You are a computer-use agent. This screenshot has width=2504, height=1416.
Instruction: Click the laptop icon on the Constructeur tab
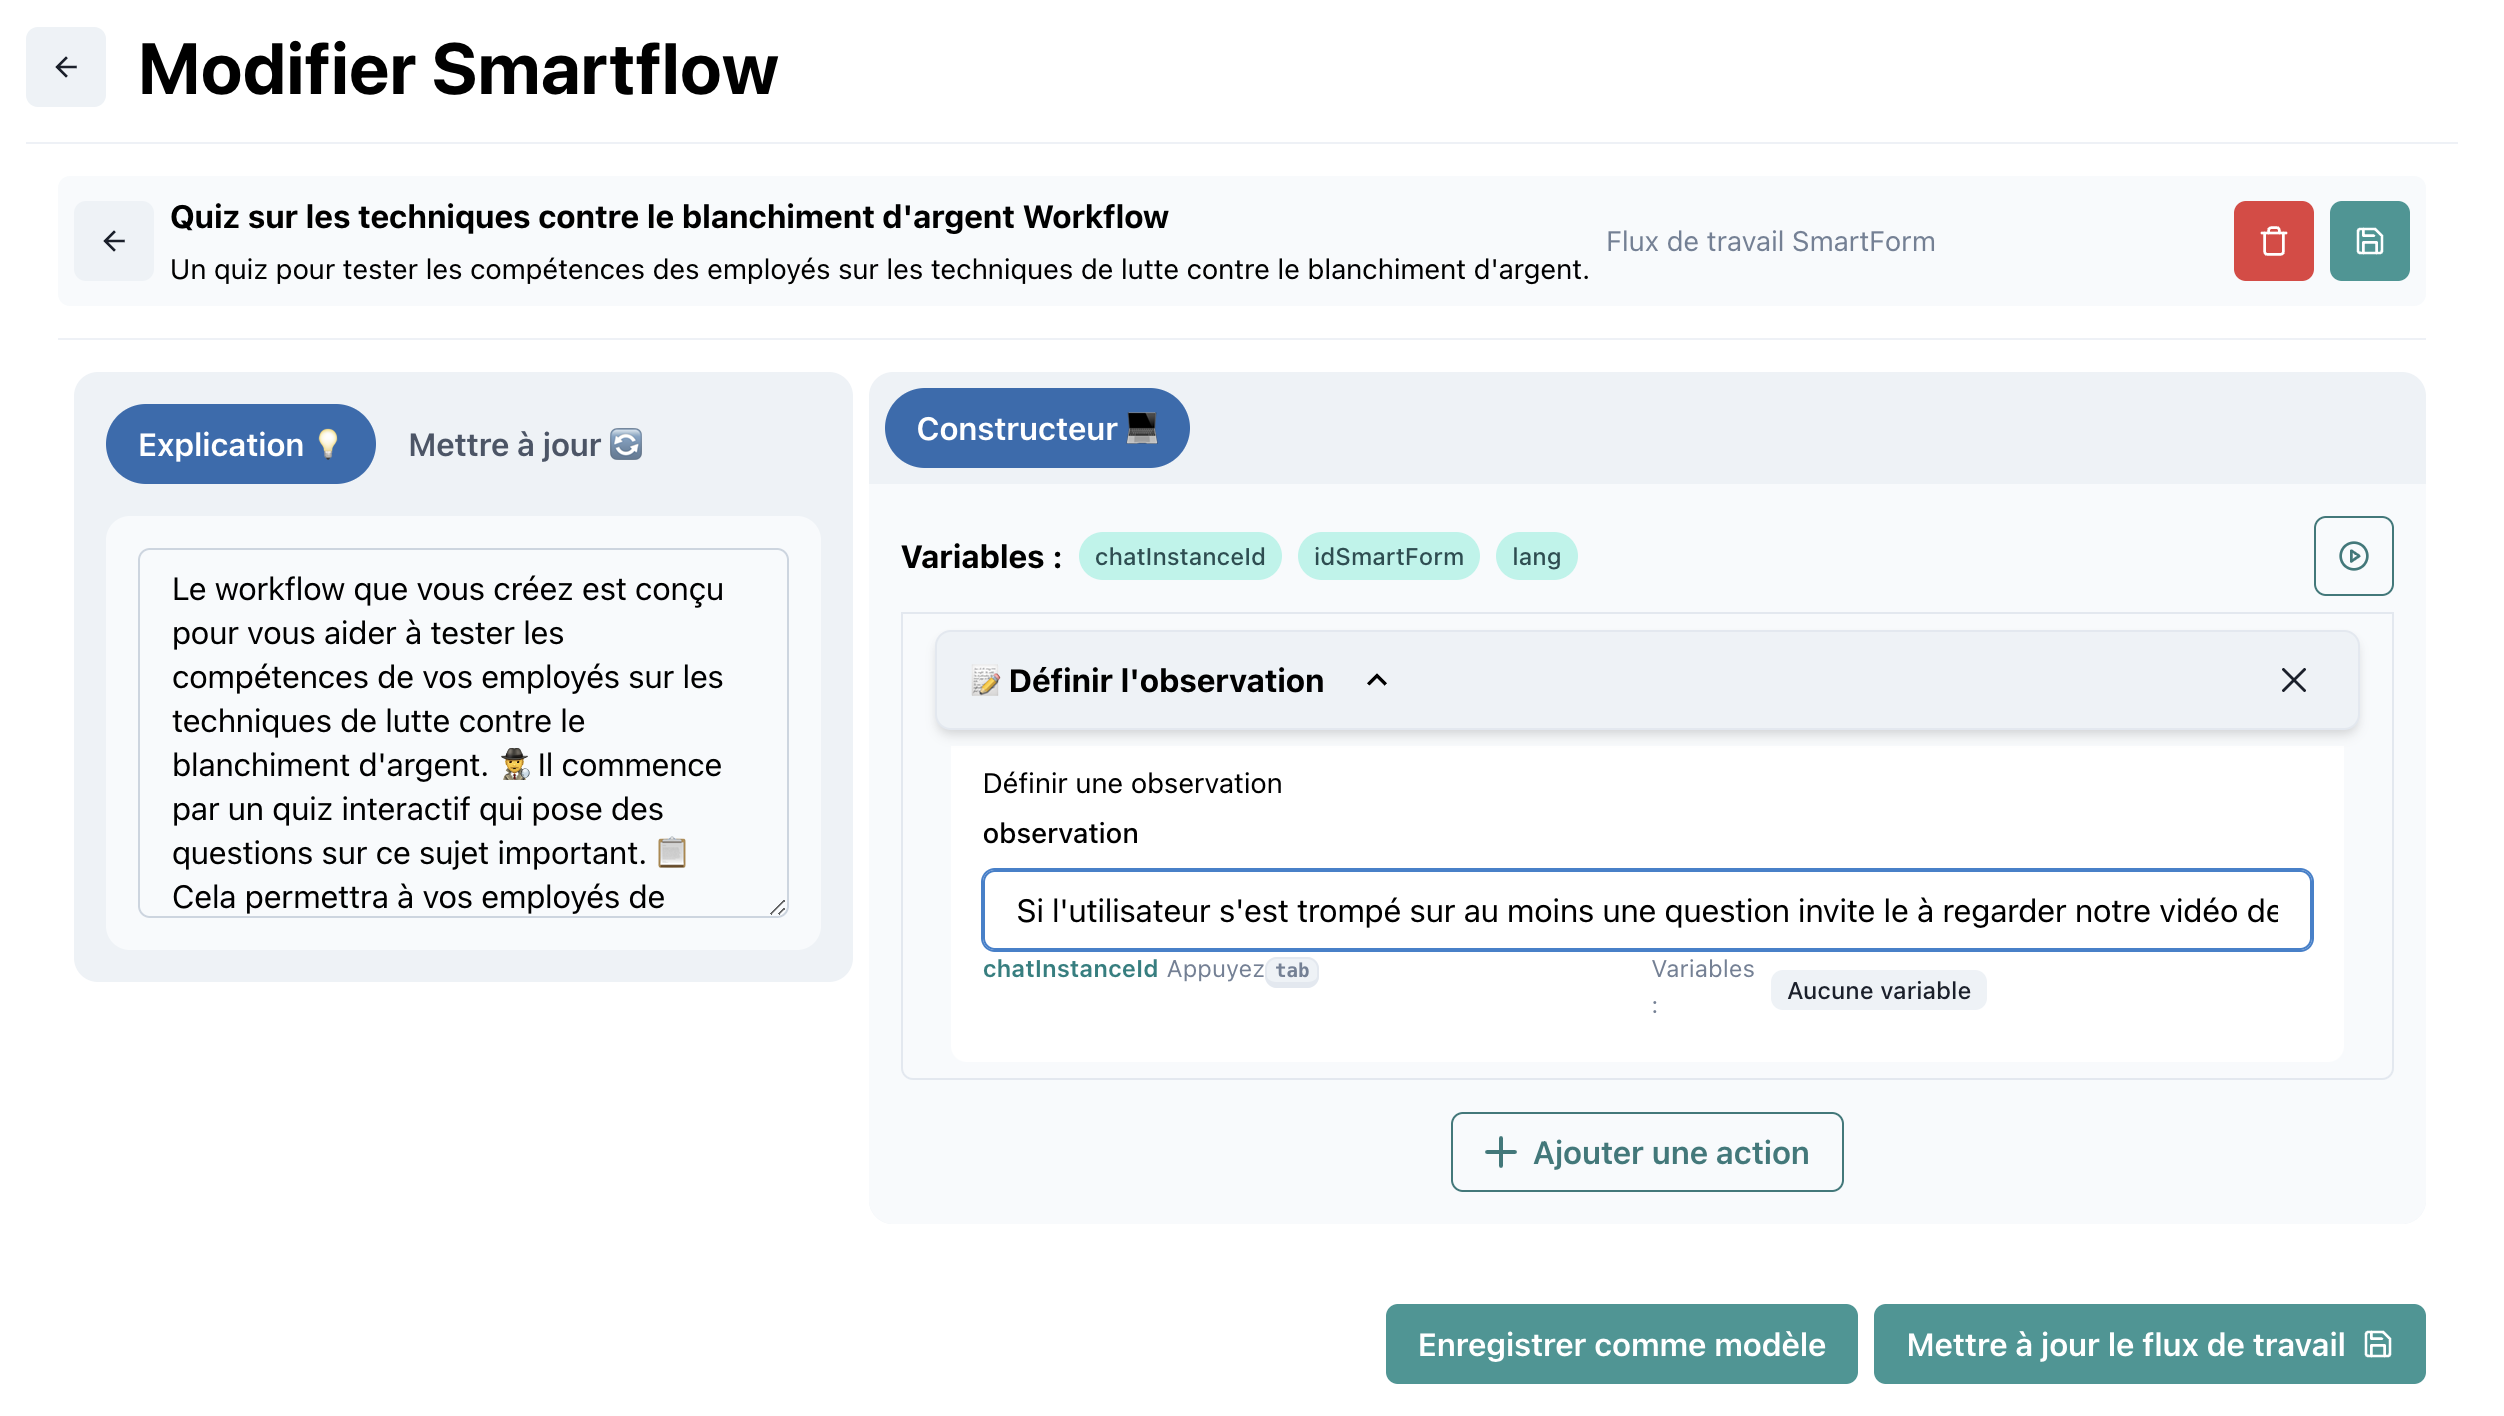(x=1142, y=428)
